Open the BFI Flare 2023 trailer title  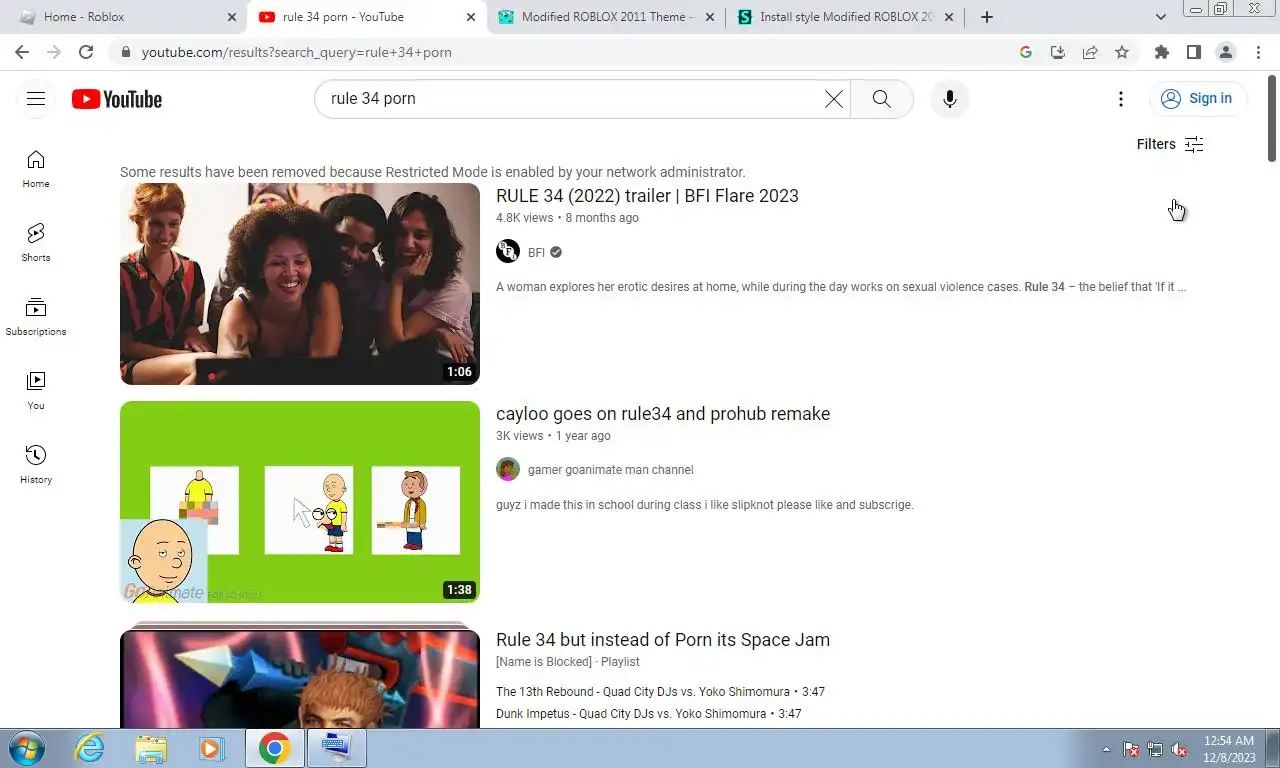point(647,196)
